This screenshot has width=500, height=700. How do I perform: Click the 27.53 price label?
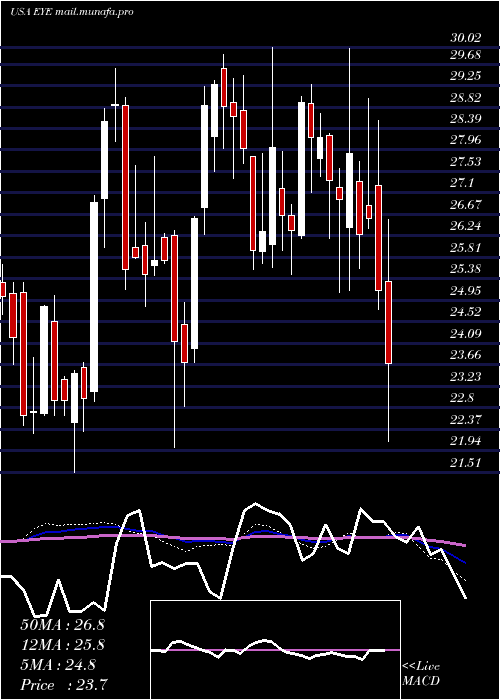[466, 162]
